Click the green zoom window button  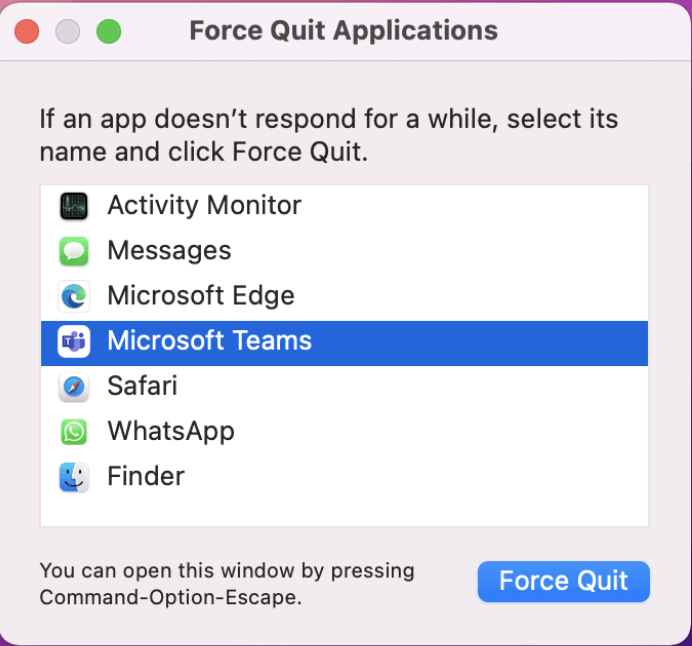109,31
